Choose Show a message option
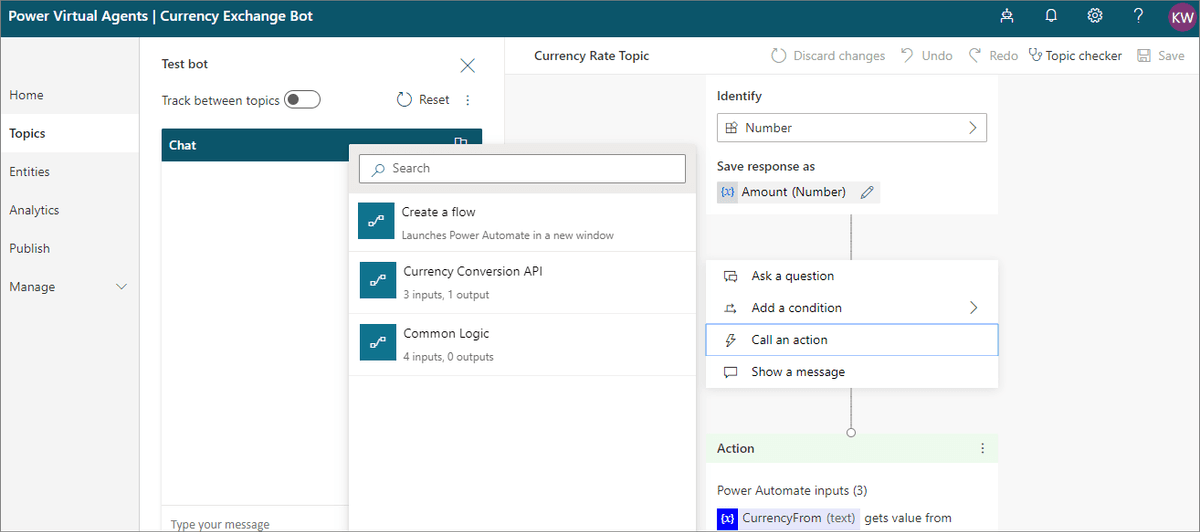Viewport: 1200px width, 532px height. [x=852, y=372]
